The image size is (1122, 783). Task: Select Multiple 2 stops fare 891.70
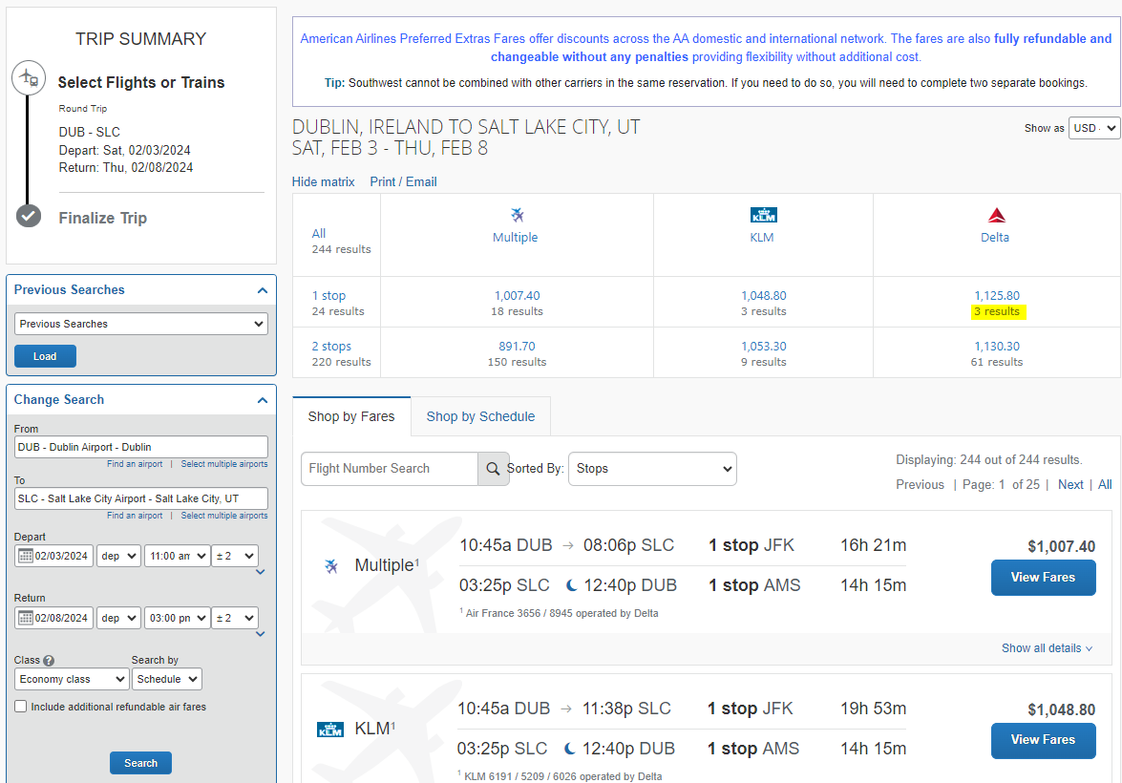[x=517, y=346]
